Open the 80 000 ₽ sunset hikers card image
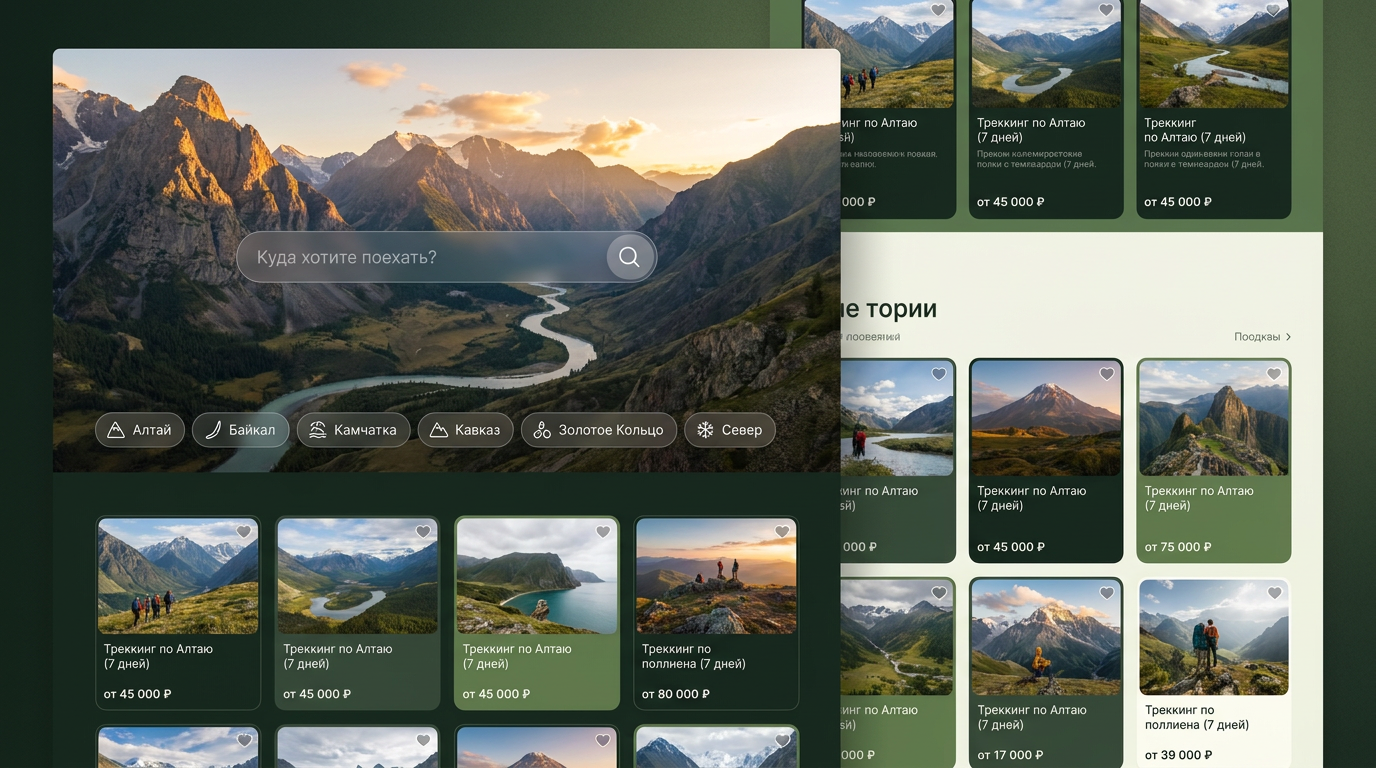 (716, 576)
